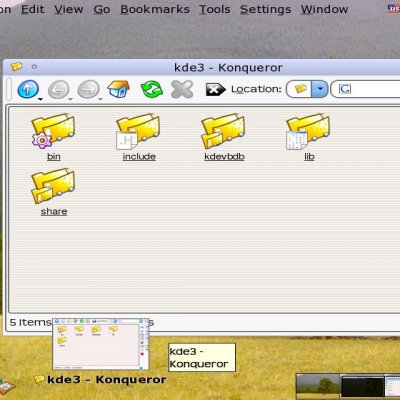The image size is (400, 400).
Task: Open the lib folder icon
Action: (x=308, y=131)
